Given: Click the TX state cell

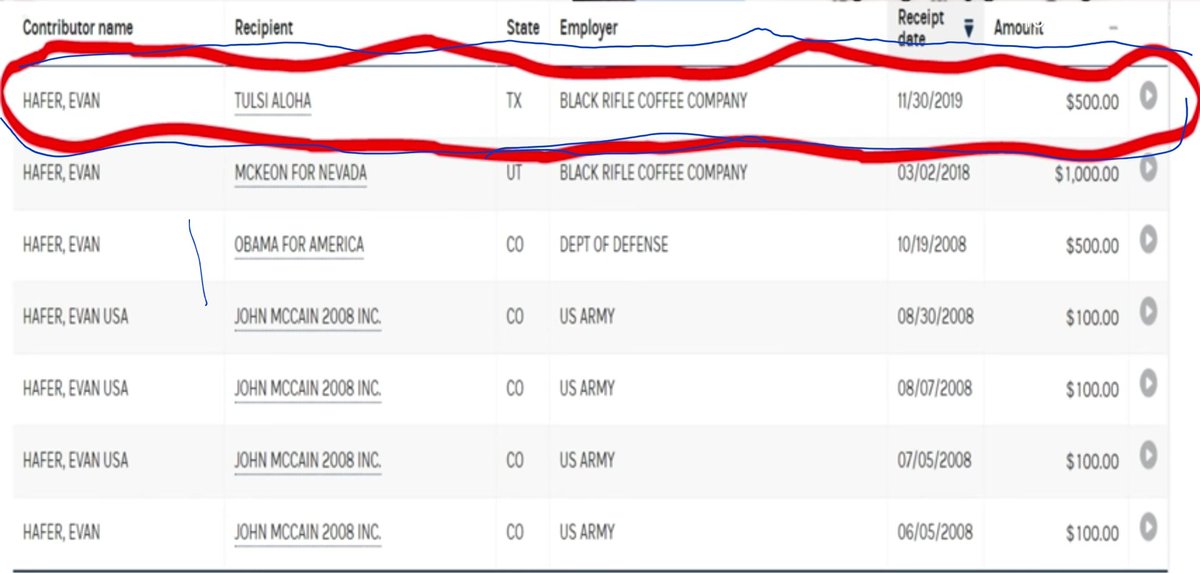Looking at the screenshot, I should 516,101.
